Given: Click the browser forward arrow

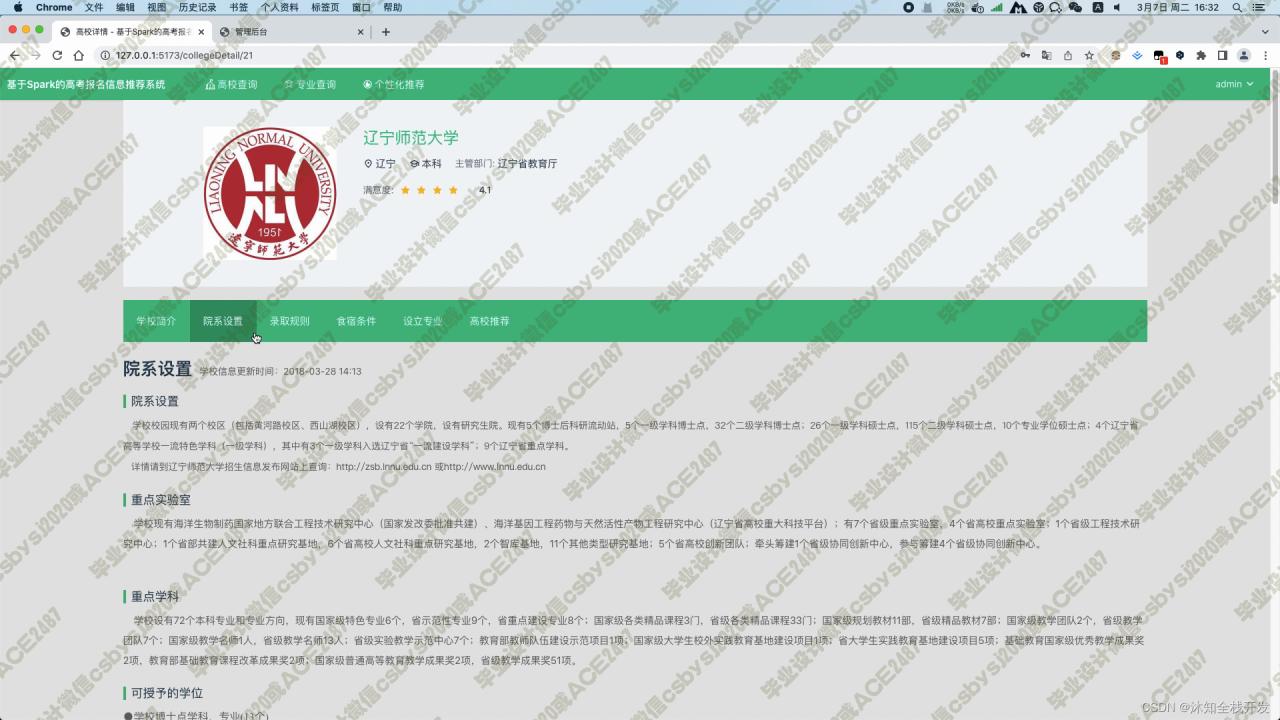Looking at the screenshot, I should coord(36,56).
